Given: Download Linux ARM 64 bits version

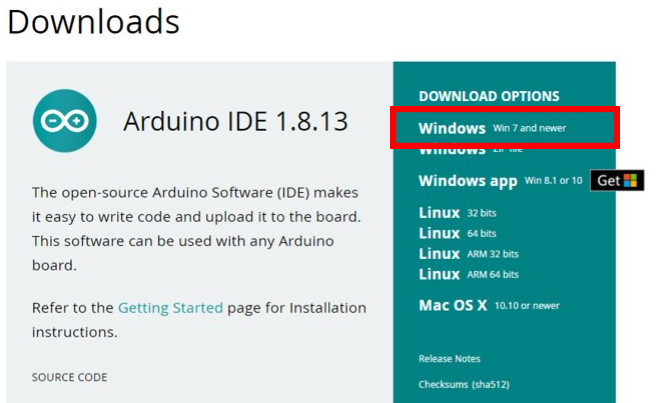Looking at the screenshot, I should click(x=468, y=274).
